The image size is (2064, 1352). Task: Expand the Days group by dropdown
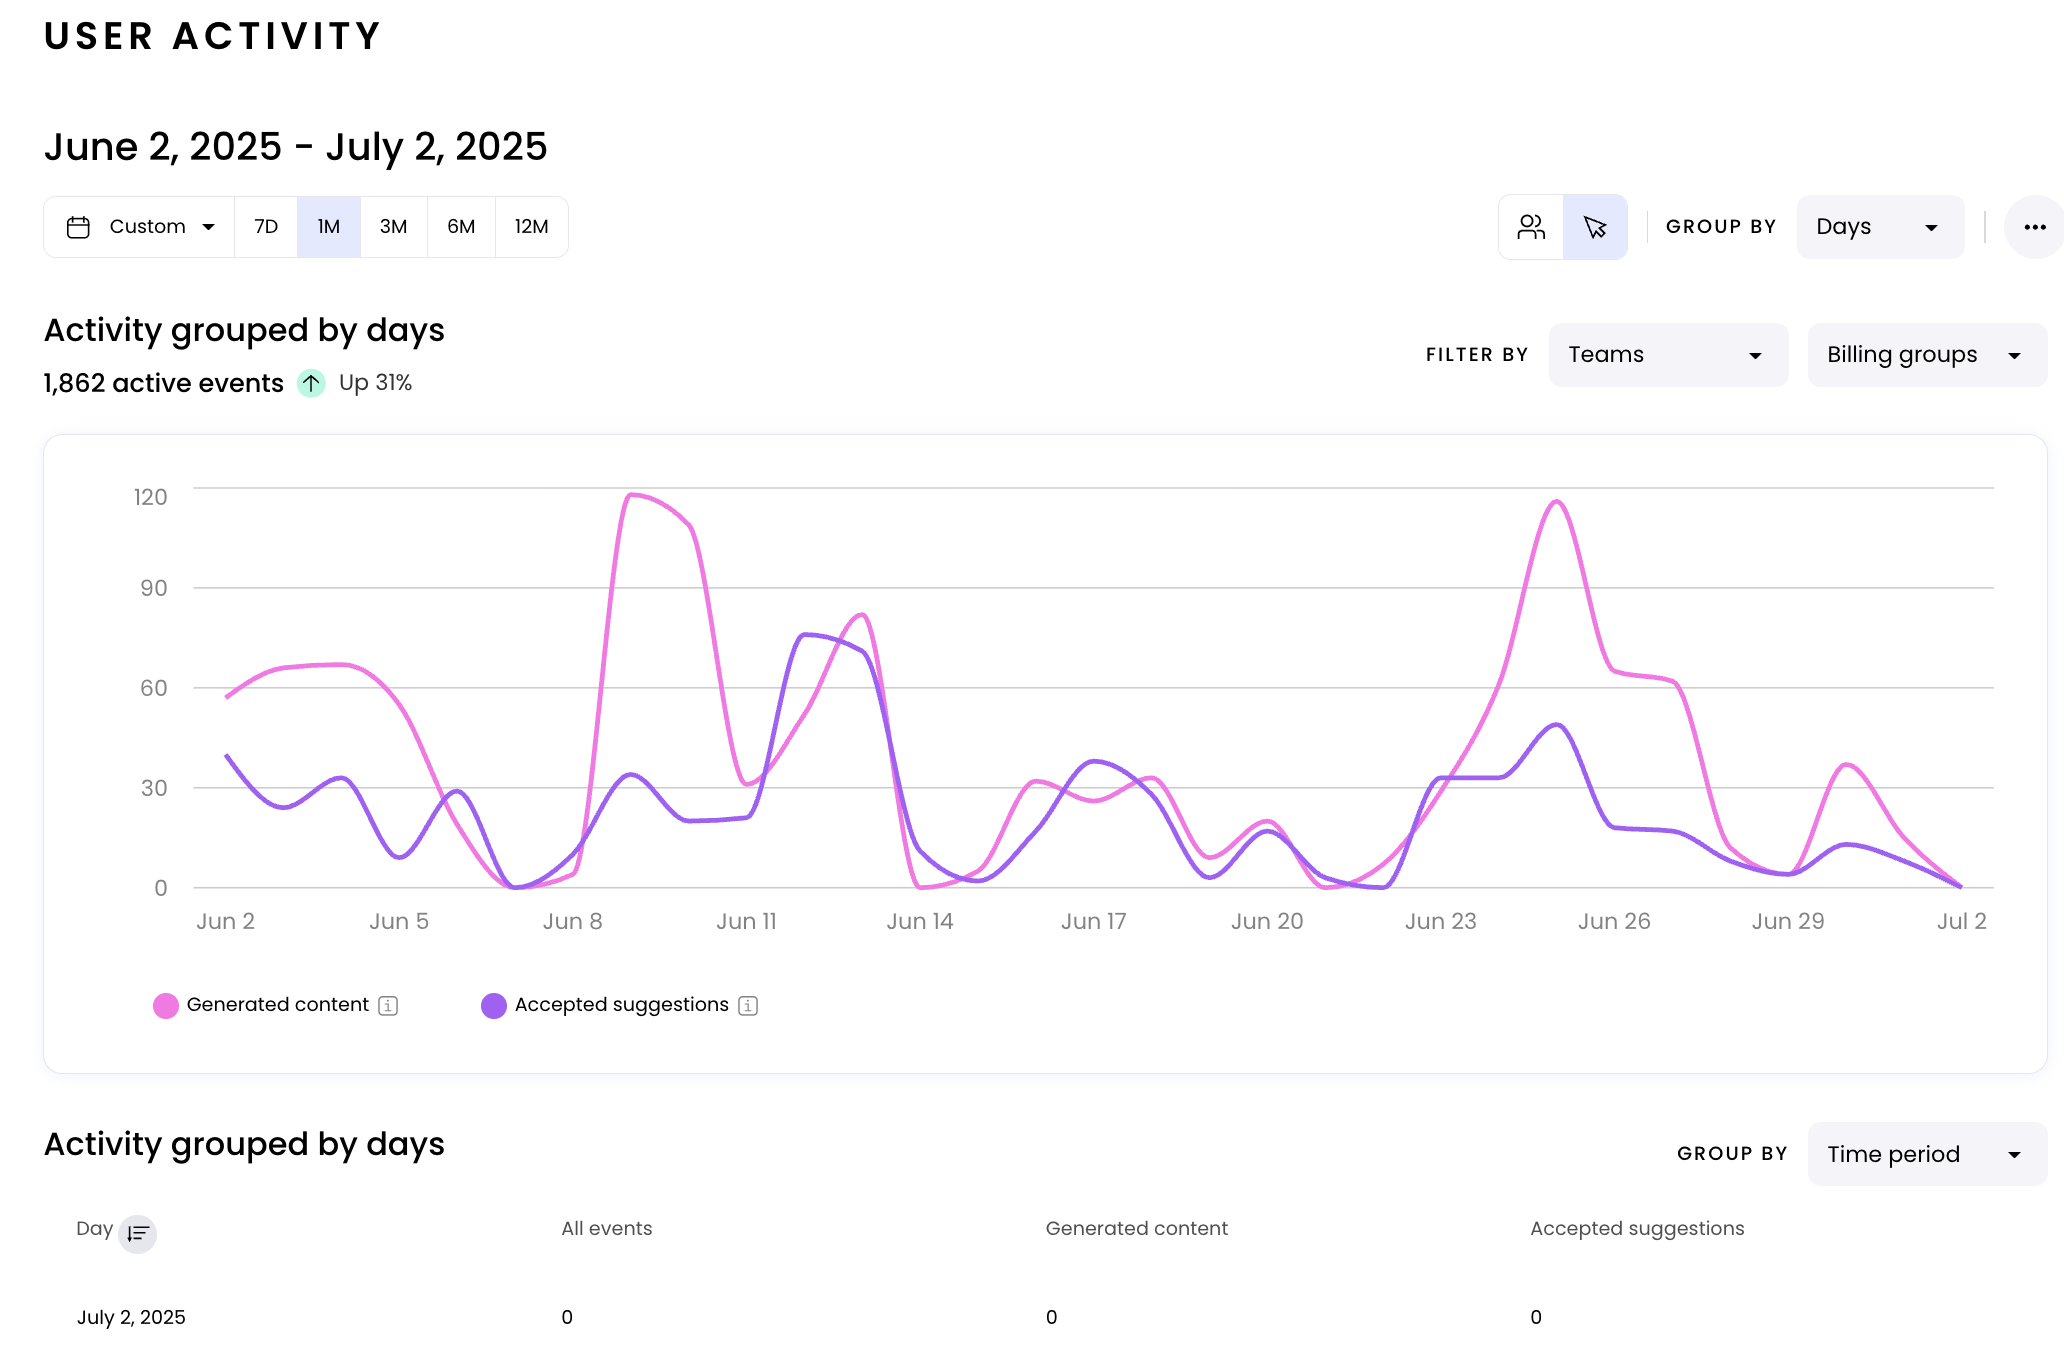coord(1879,227)
